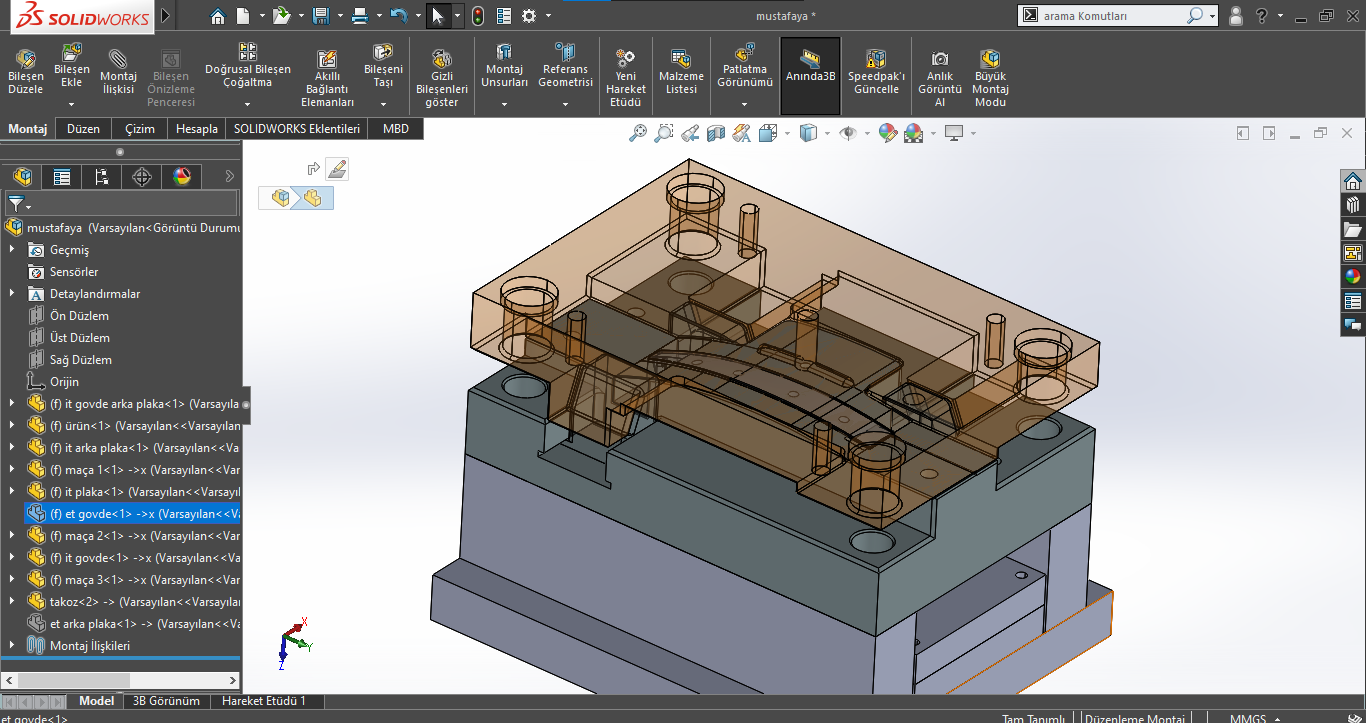This screenshot has width=1366, height=723.
Task: Toggle Büyük Montaj Modu
Action: coord(990,78)
